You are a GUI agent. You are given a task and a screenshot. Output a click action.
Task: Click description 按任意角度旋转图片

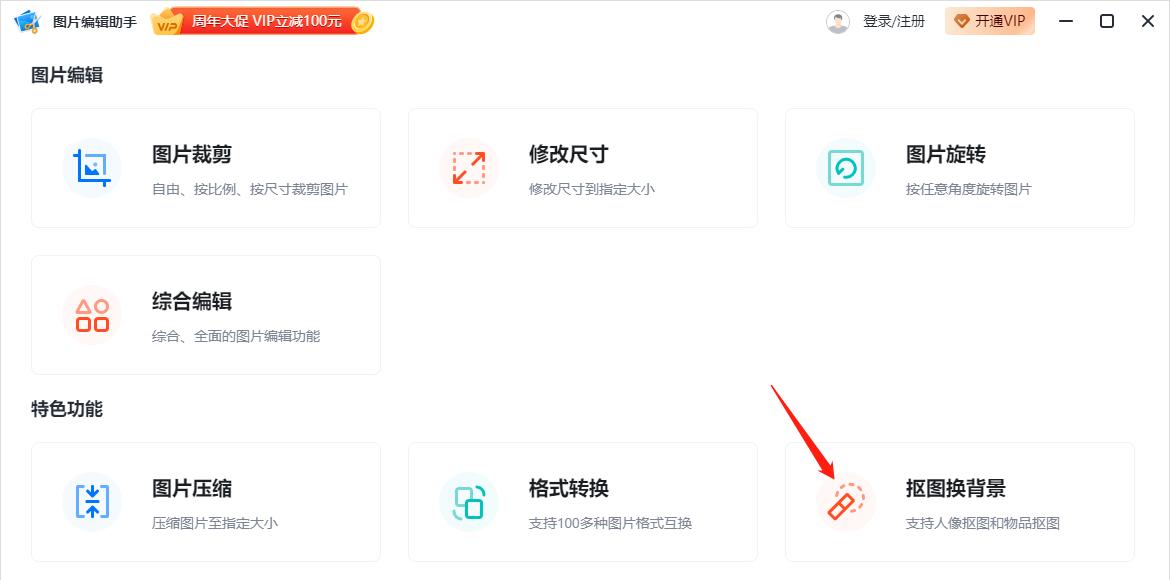(969, 190)
